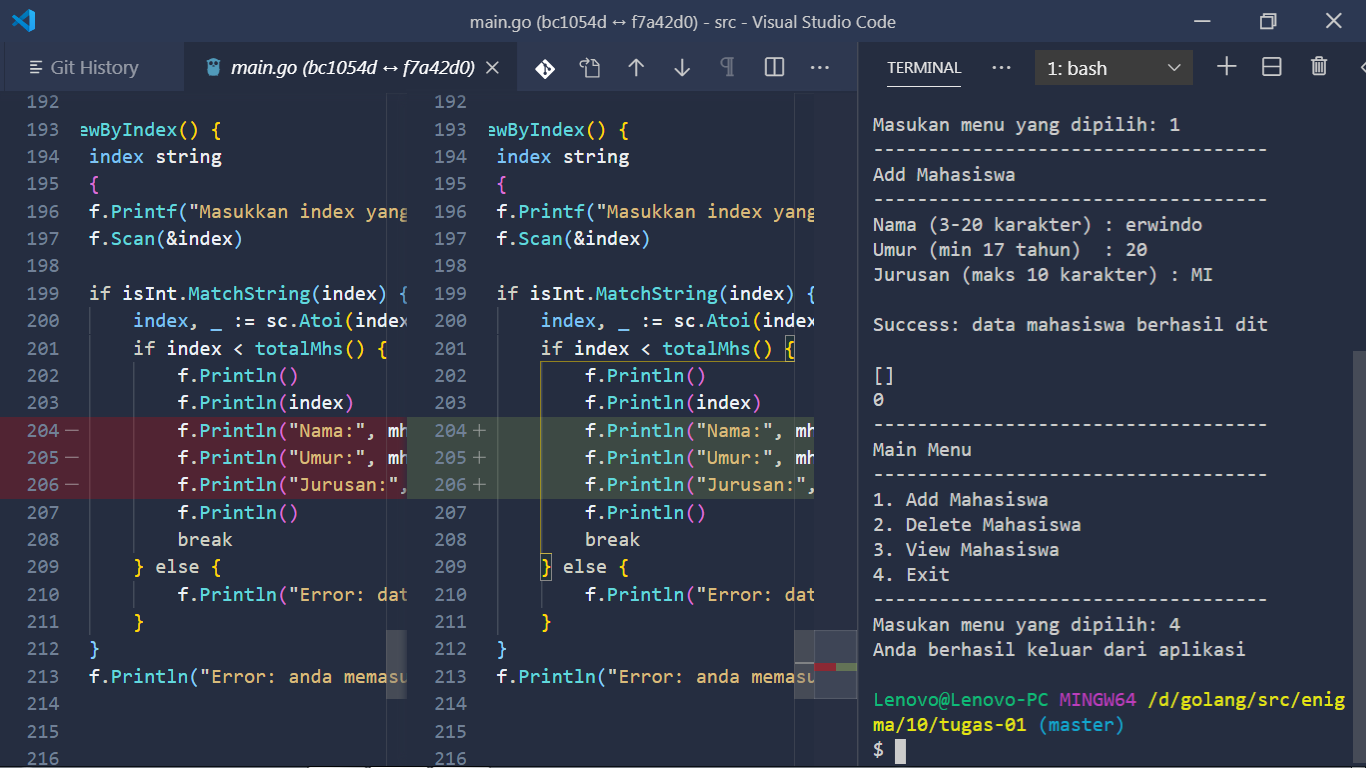Click 'Add Mahasiswa' heading at the top of the terminal
This screenshot has width=1366, height=768.
pos(944,175)
